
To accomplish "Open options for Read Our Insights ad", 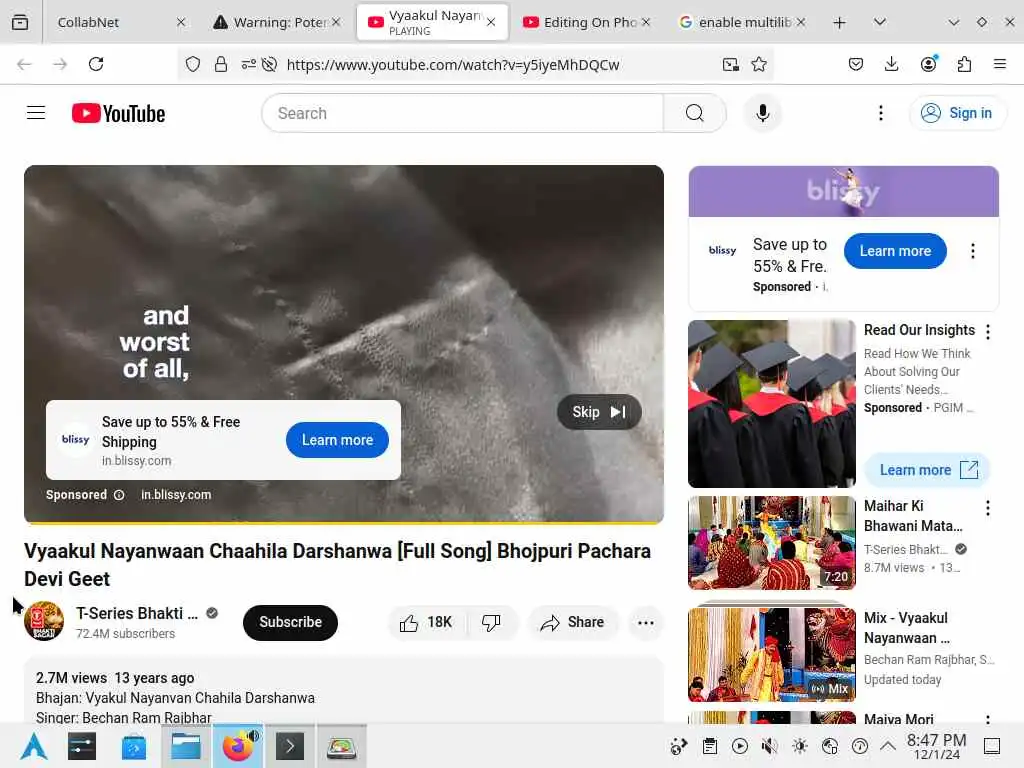I will [x=987, y=332].
